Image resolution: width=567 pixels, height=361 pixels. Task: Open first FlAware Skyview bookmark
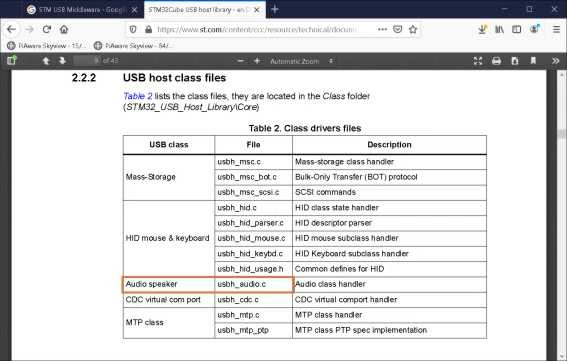click(x=47, y=46)
